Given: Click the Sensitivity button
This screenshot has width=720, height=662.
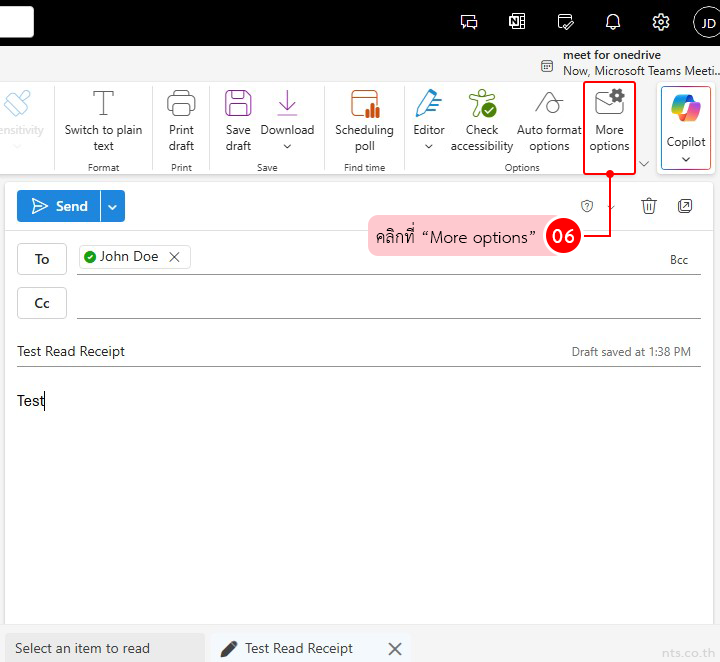Looking at the screenshot, I should [21, 120].
